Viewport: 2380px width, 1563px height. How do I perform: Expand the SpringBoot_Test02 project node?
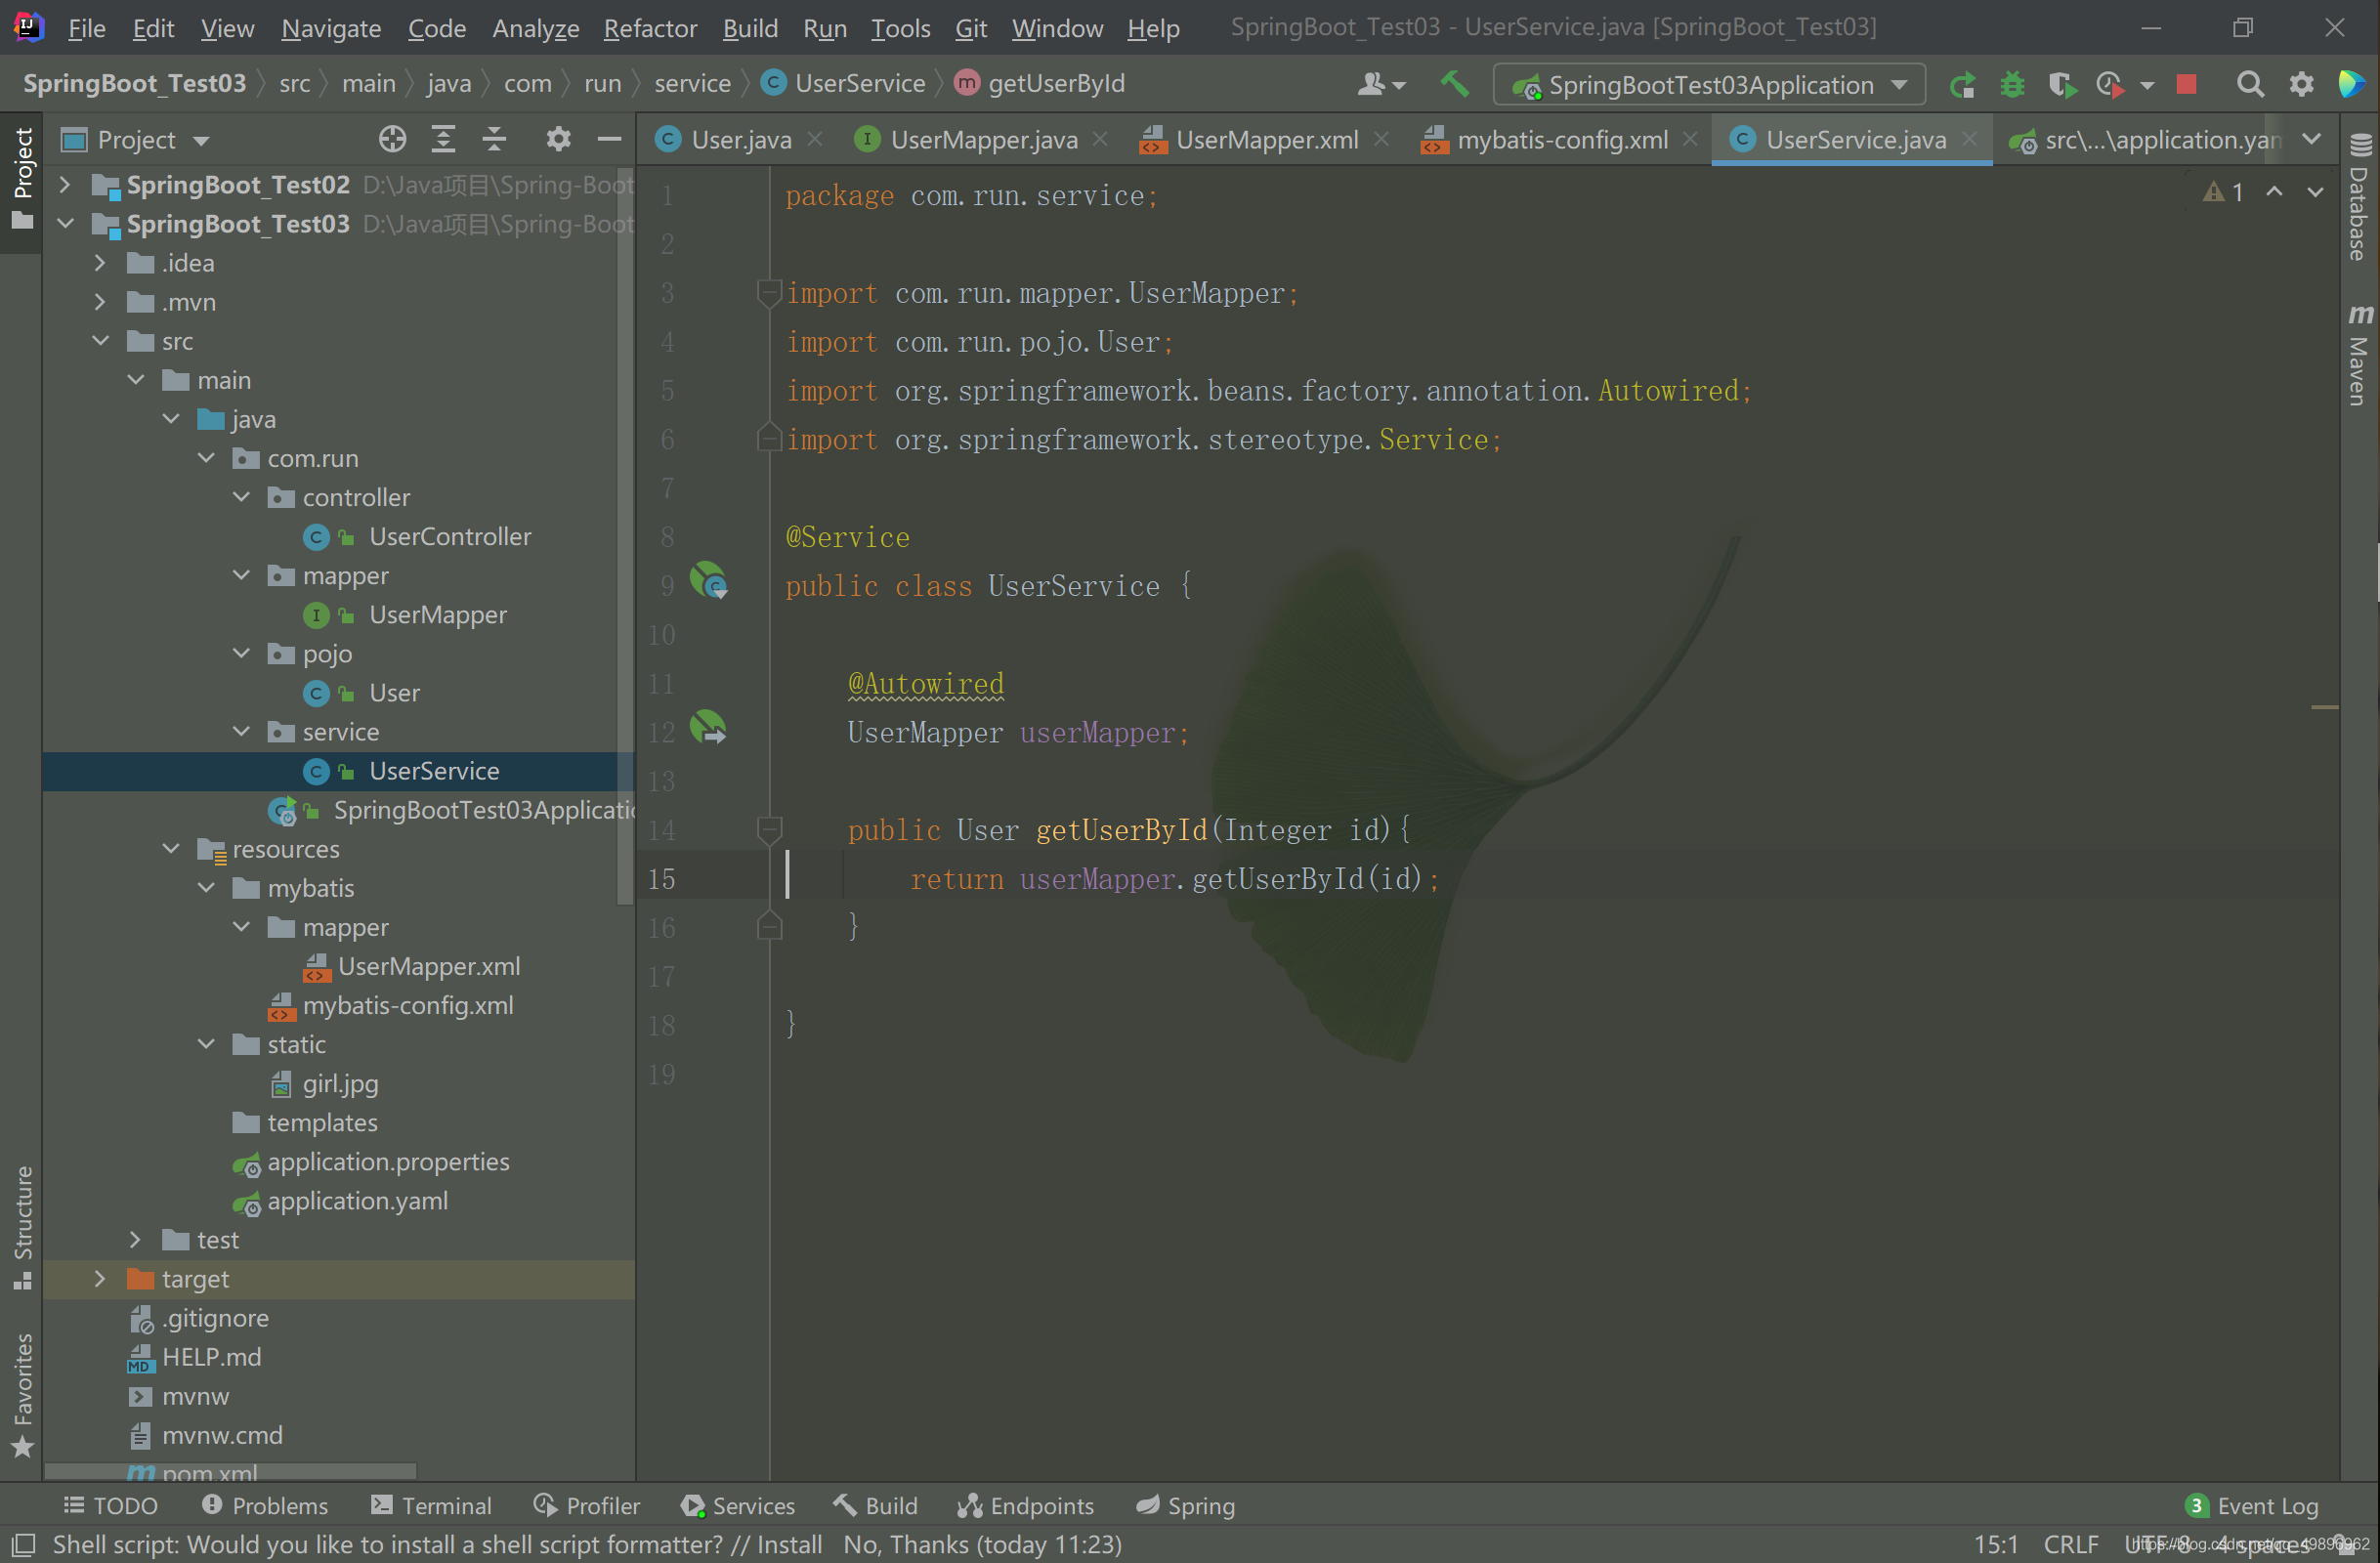pyautogui.click(x=65, y=184)
